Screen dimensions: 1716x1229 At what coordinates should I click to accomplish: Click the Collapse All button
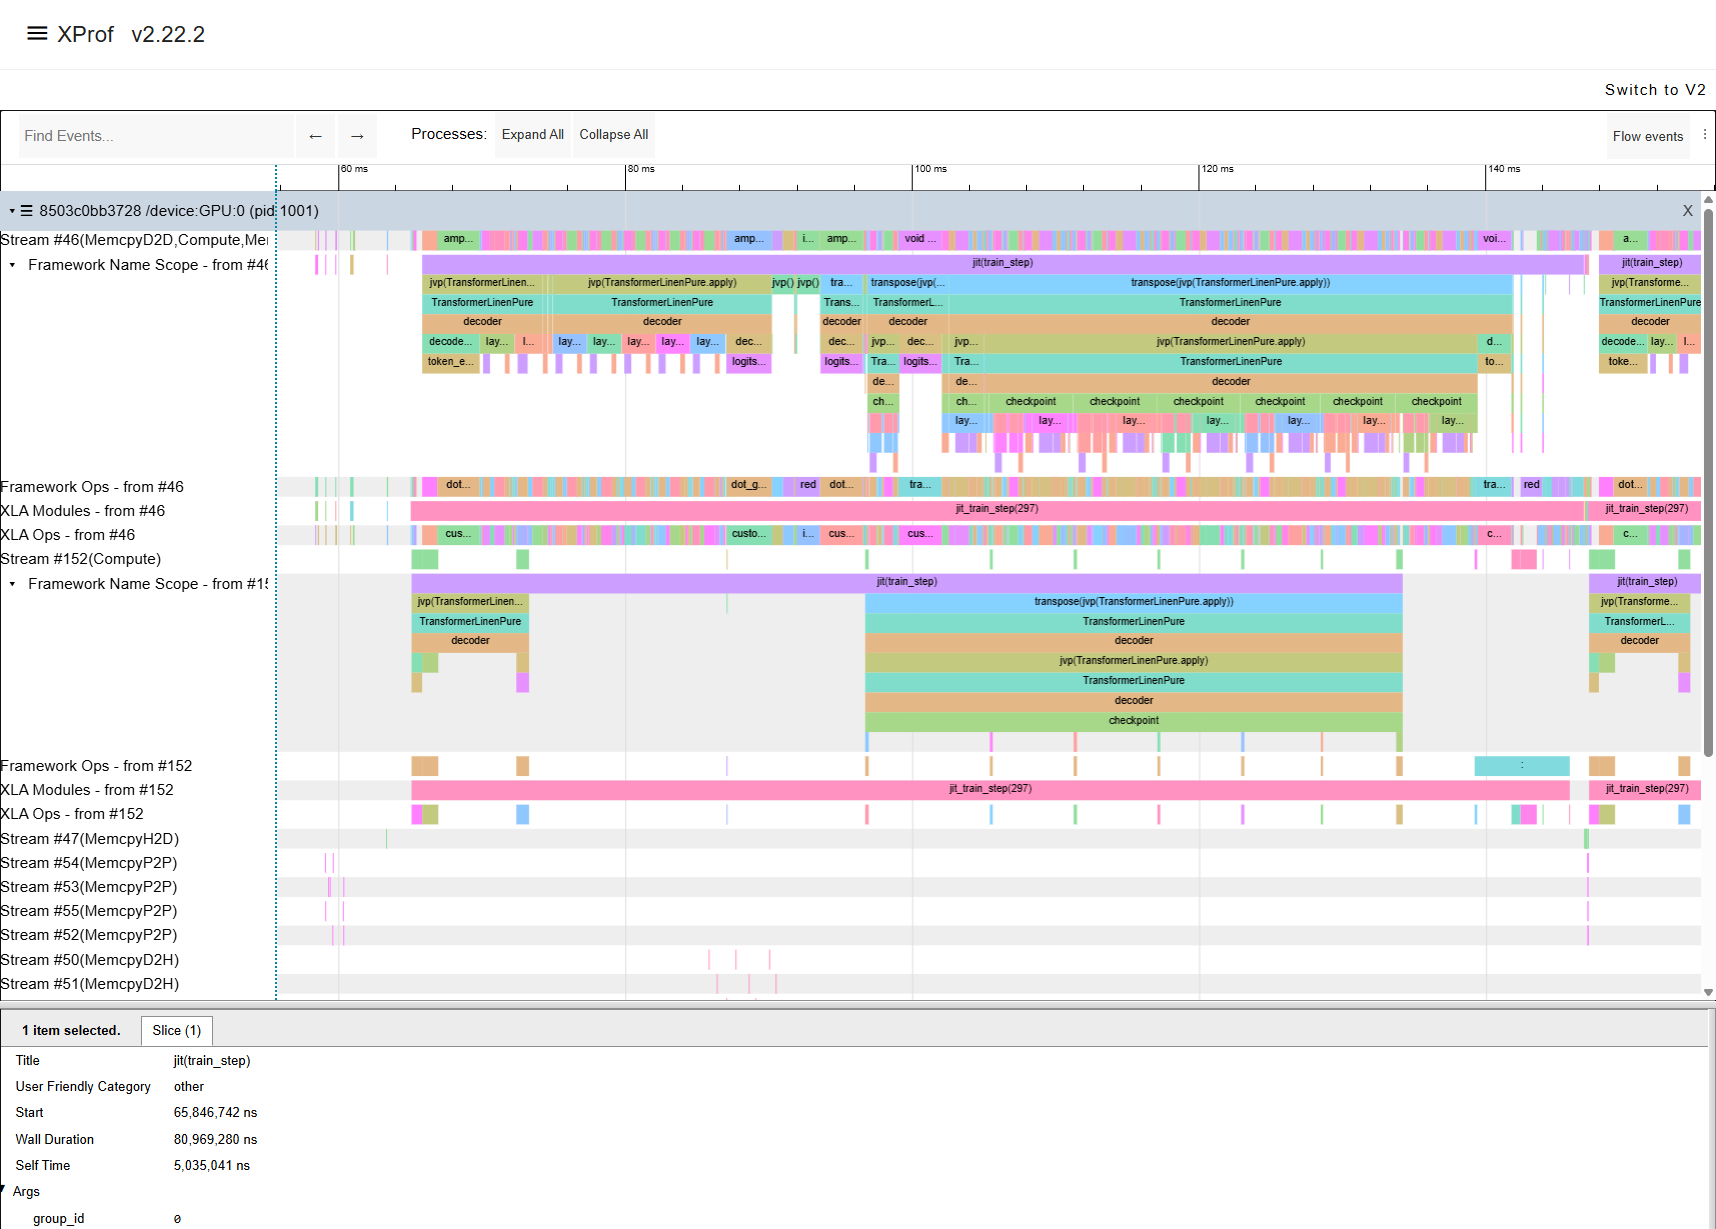tap(614, 135)
